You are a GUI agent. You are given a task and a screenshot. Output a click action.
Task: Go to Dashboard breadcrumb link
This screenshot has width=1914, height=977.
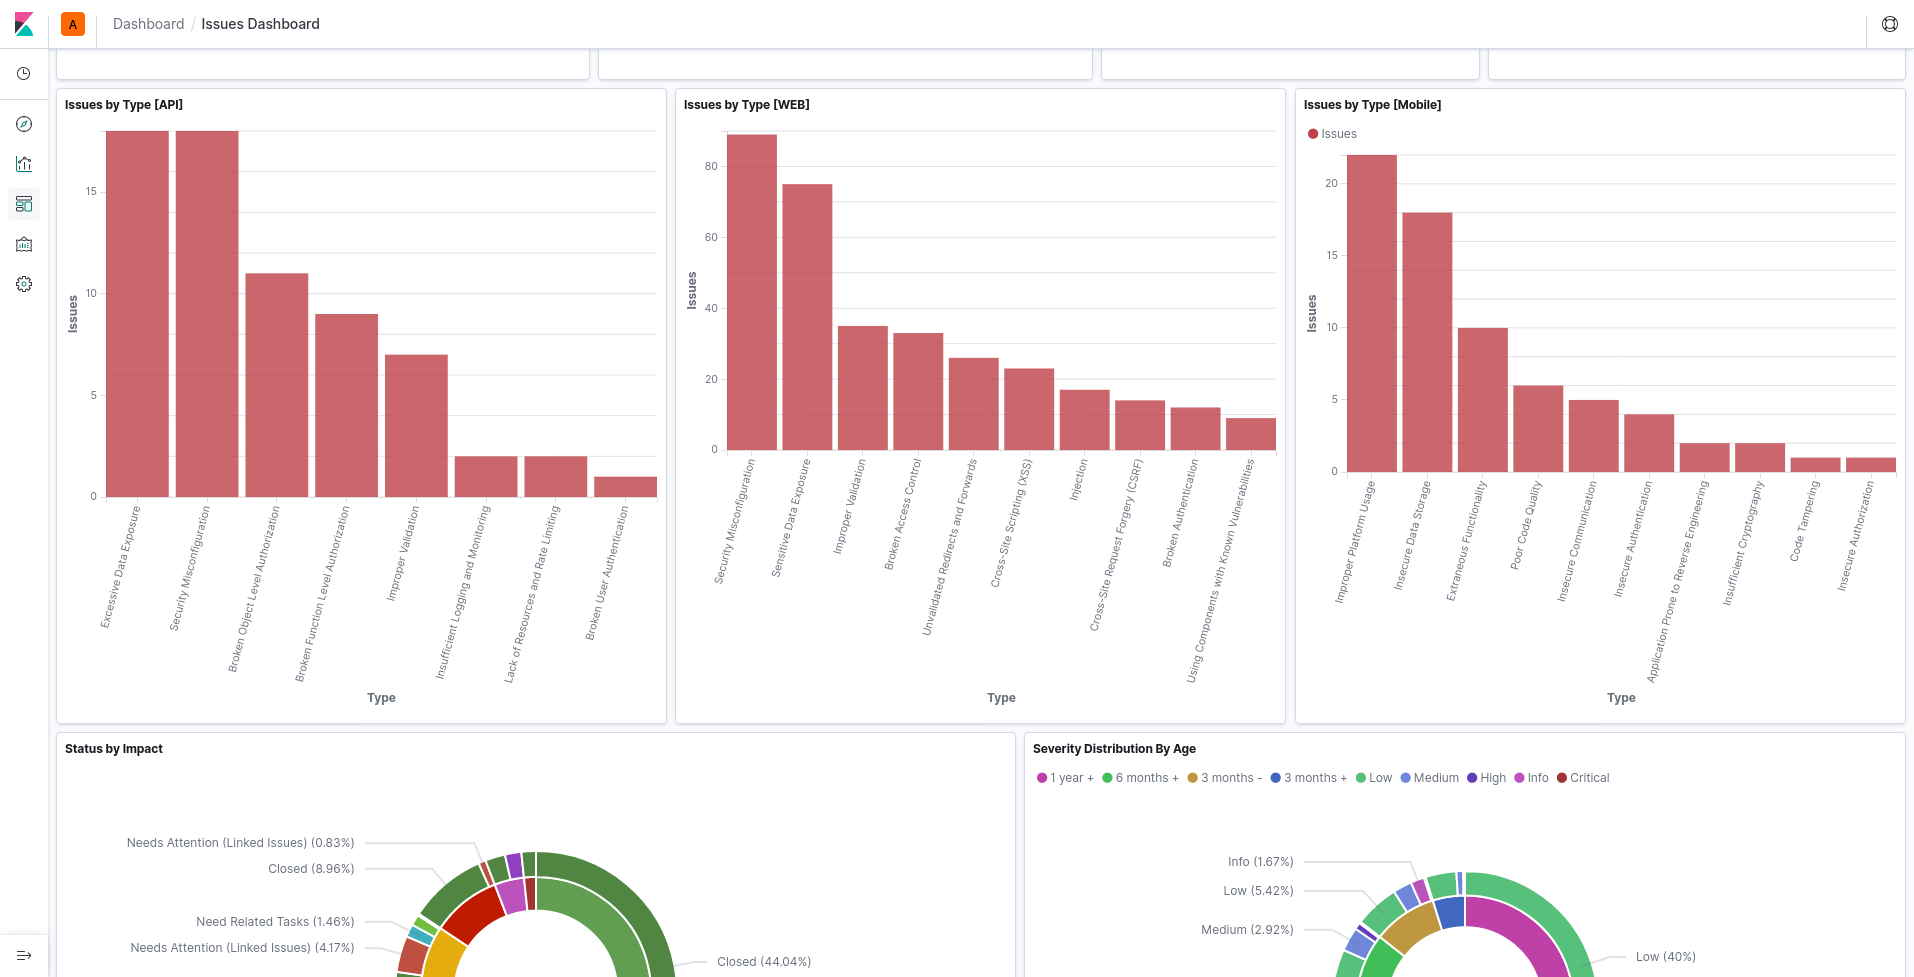point(148,24)
